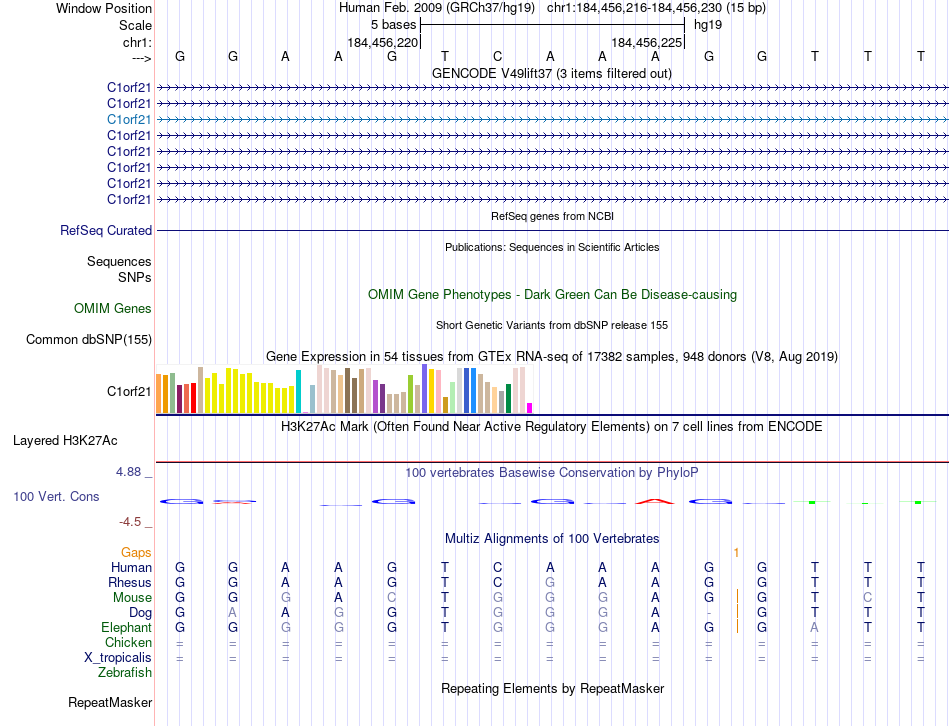Click the hg19 text beside scale bar
The width and height of the screenshot is (950, 726).
point(708,25)
